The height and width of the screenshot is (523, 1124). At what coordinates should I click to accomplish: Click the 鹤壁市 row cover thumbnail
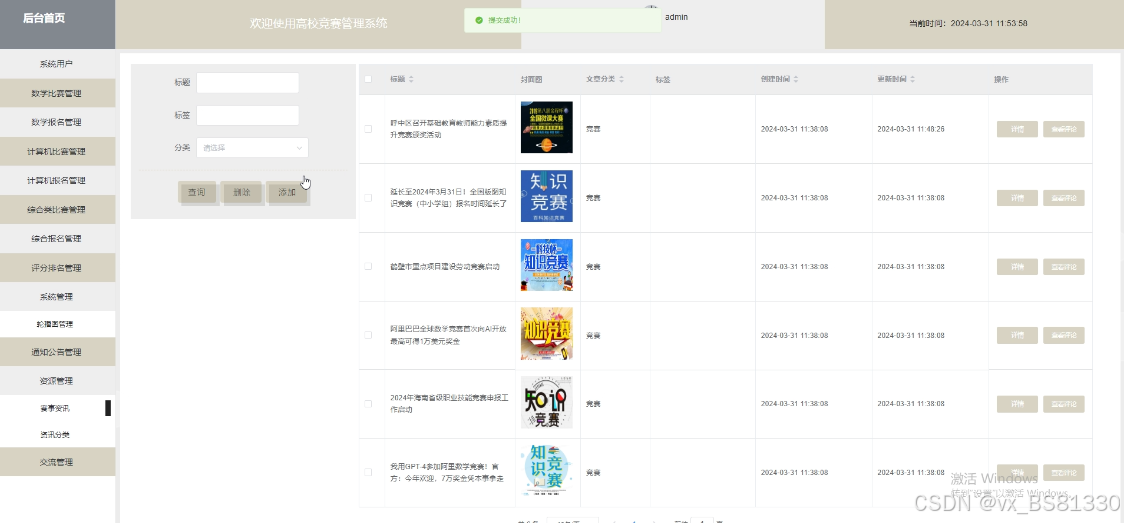(x=547, y=265)
